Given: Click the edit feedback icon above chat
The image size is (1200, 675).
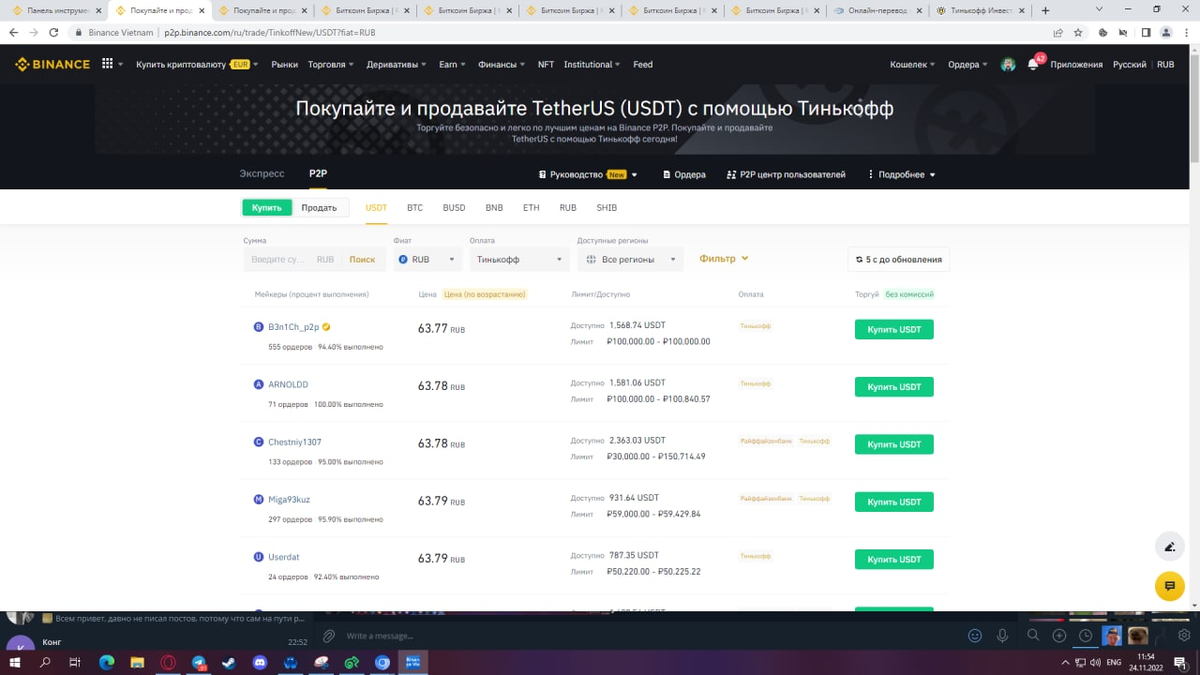Looking at the screenshot, I should [x=1169, y=547].
